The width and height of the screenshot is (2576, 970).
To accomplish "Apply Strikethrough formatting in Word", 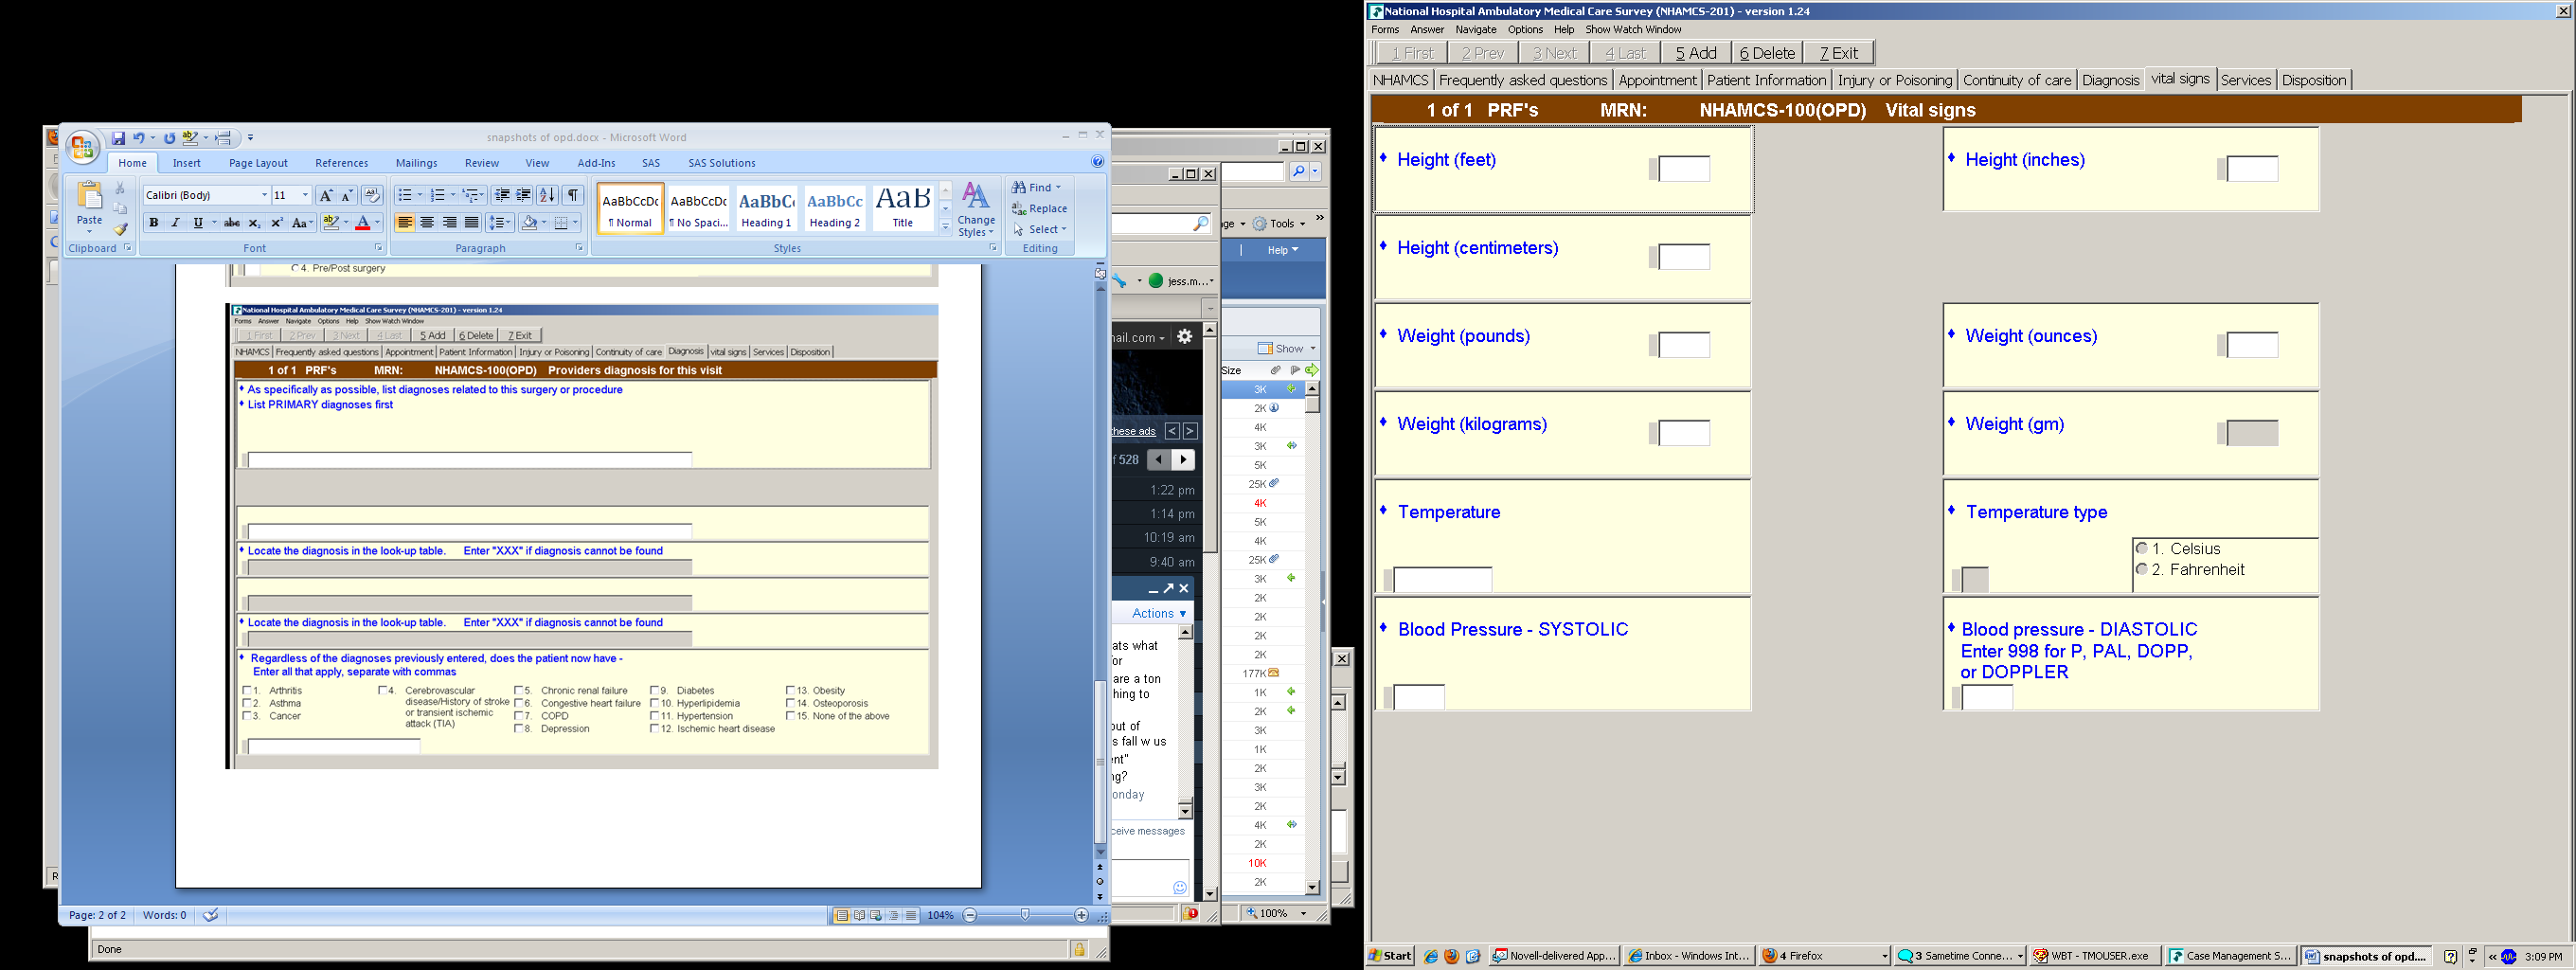I will click(232, 223).
